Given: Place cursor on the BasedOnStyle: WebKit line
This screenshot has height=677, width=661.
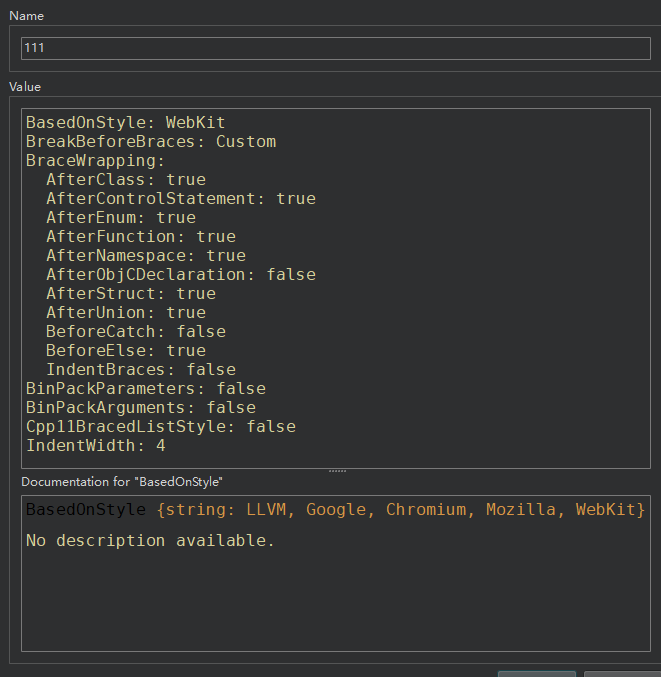Looking at the screenshot, I should tap(125, 123).
